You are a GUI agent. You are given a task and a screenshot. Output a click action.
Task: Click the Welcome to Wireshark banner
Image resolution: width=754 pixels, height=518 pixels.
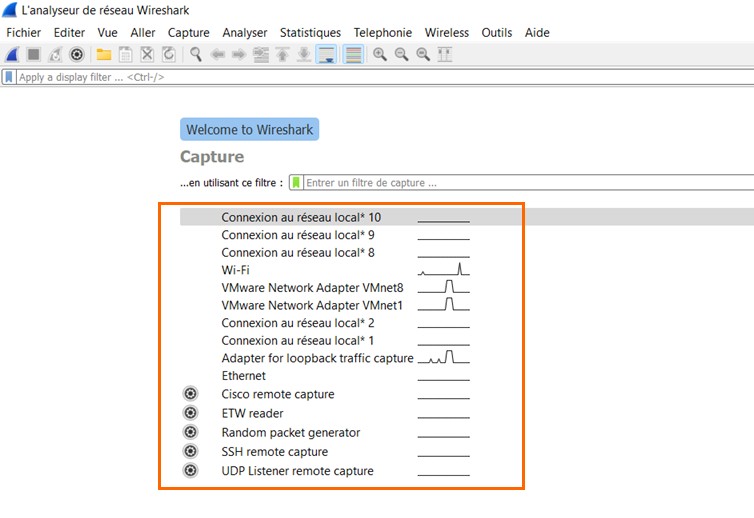pos(250,129)
